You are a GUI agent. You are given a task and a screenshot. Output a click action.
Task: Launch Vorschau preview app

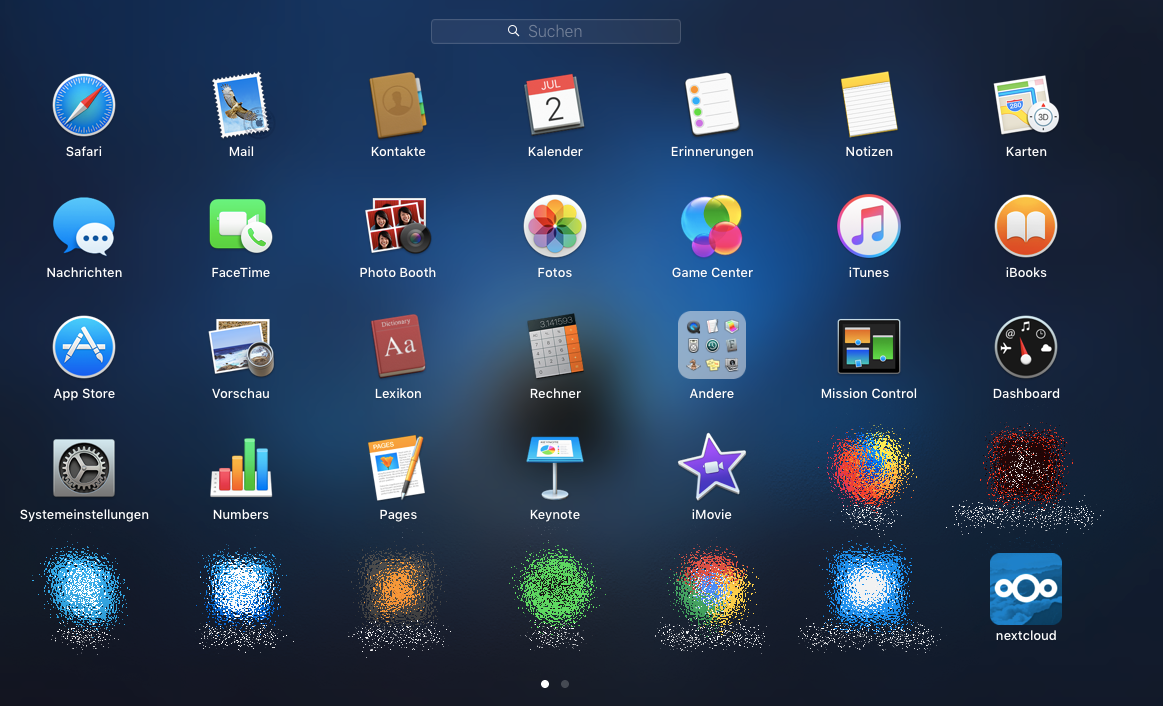tap(241, 347)
